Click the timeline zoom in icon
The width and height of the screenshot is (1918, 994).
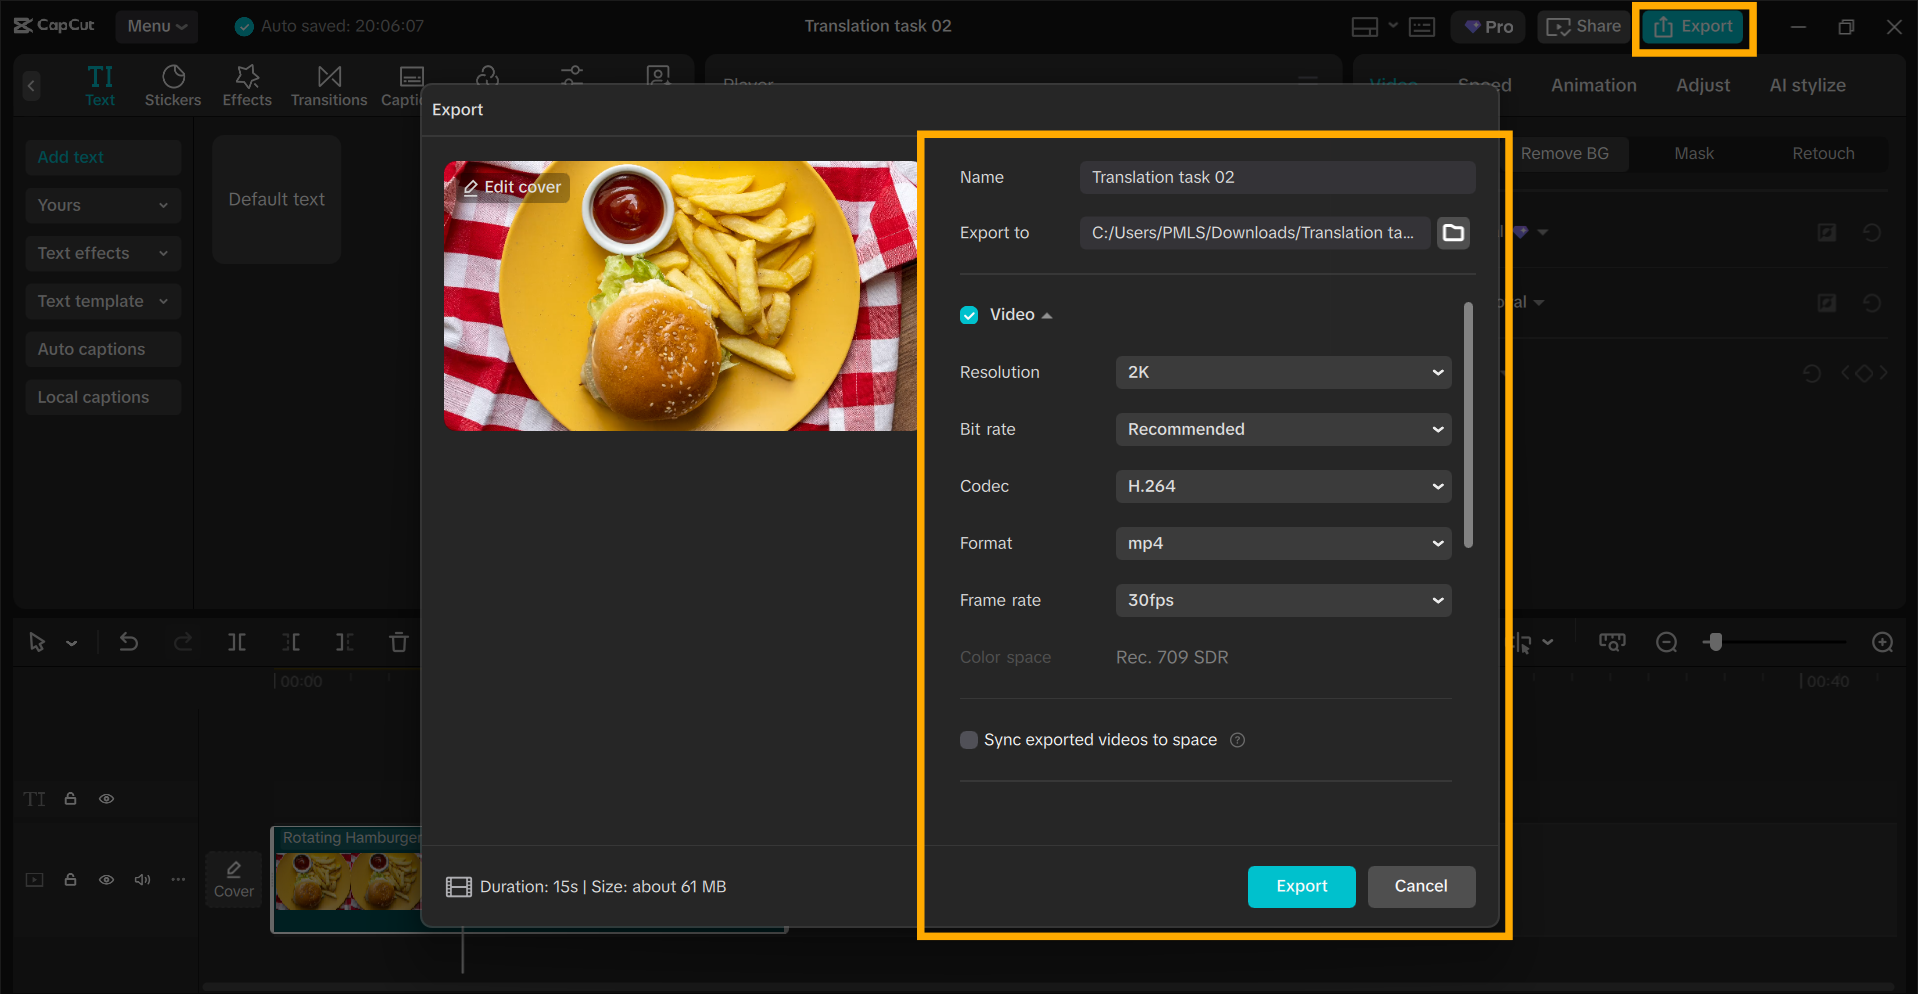pos(1883,642)
